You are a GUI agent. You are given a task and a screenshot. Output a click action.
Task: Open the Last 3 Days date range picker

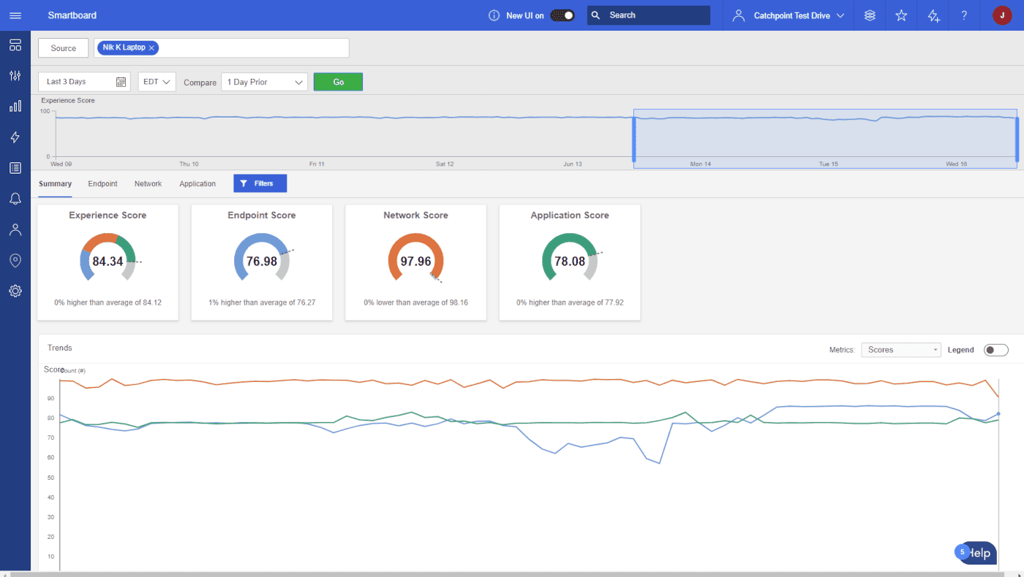pos(83,81)
